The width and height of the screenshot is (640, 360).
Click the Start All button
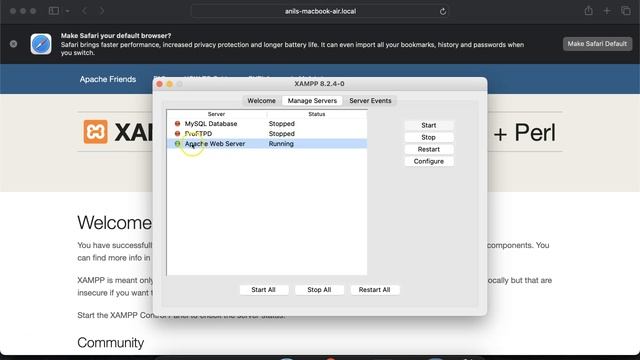pyautogui.click(x=263, y=290)
